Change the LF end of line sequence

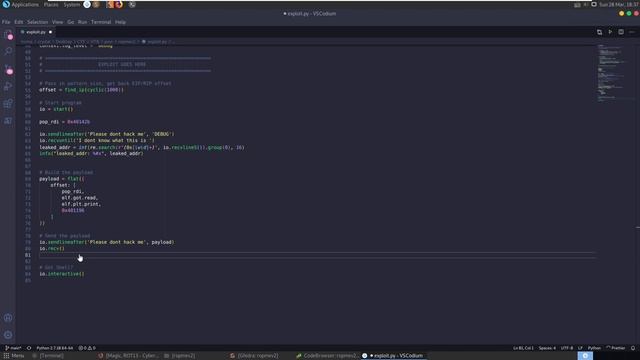(x=580, y=348)
